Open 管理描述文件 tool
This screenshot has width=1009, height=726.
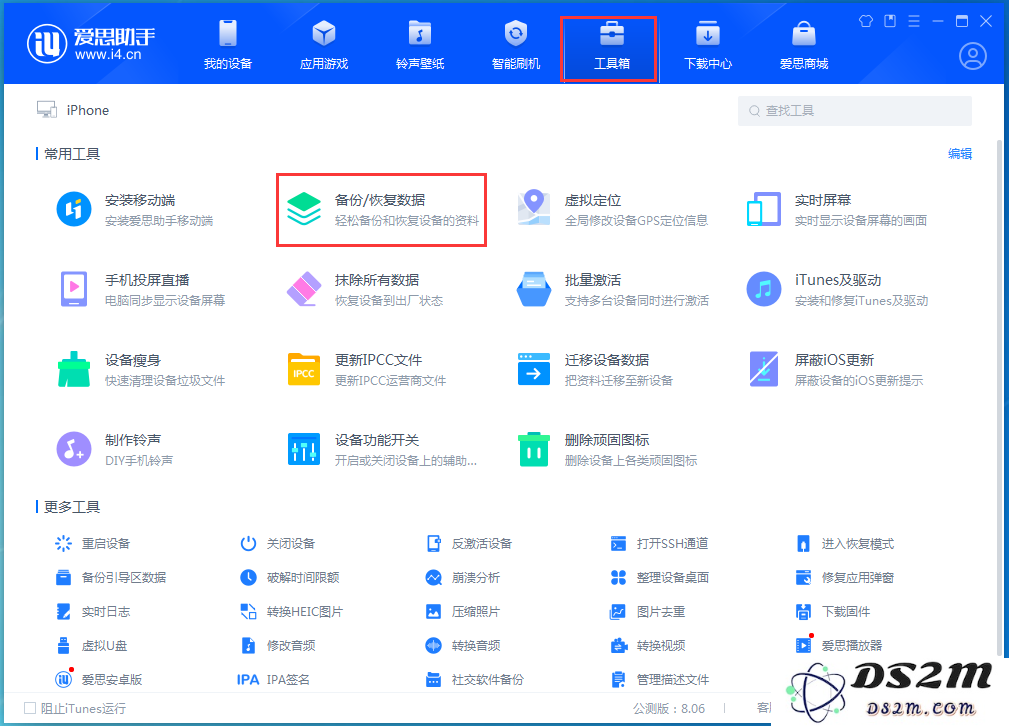[x=659, y=680]
